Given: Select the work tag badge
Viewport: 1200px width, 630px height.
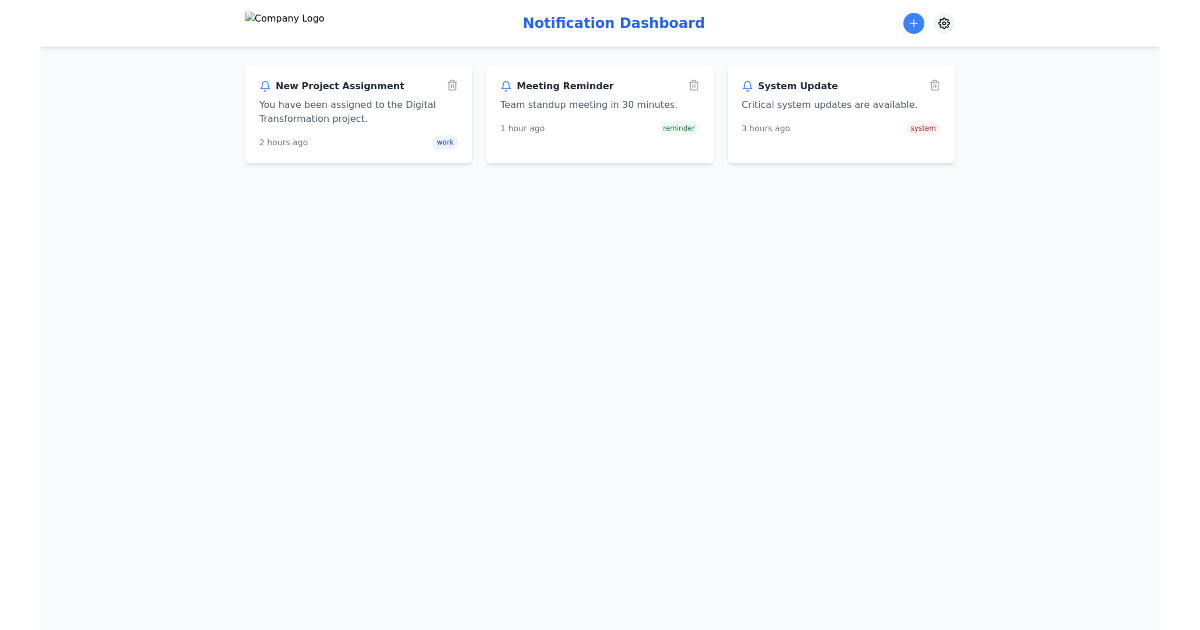Looking at the screenshot, I should click(x=444, y=142).
